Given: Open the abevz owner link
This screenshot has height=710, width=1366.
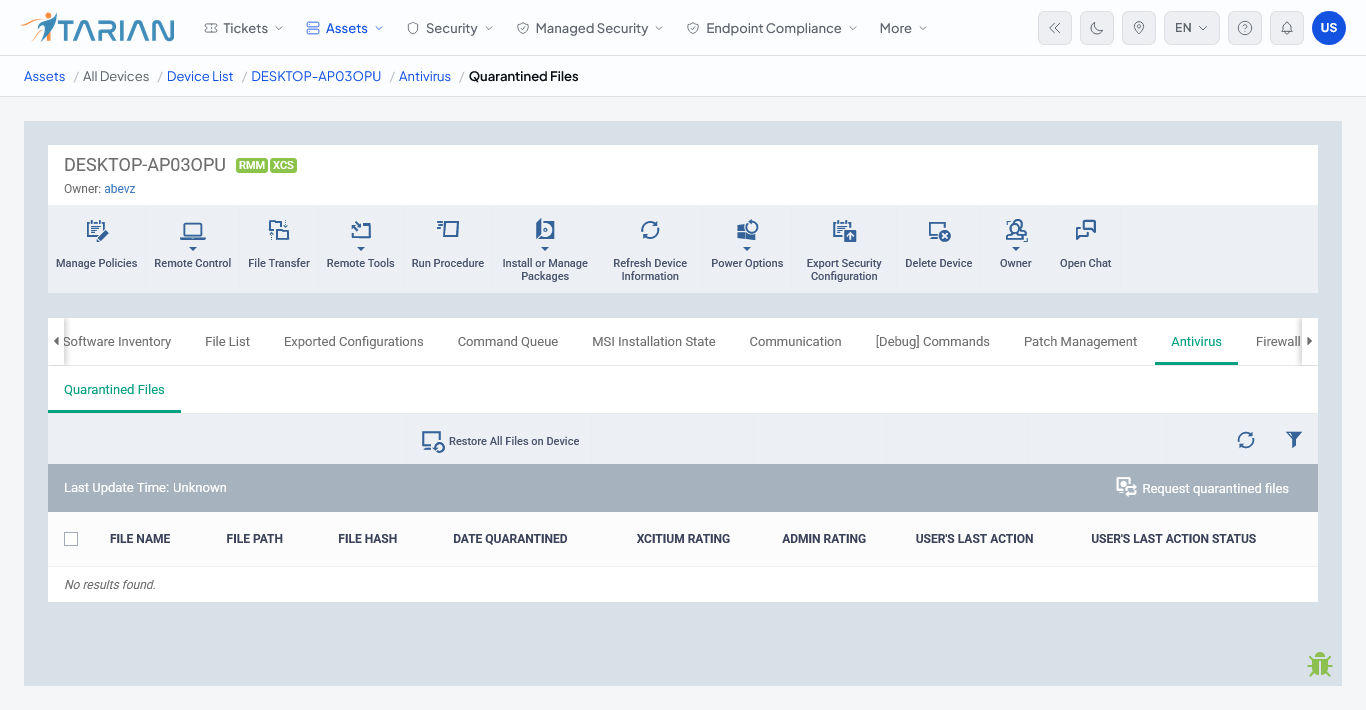Looking at the screenshot, I should [120, 189].
